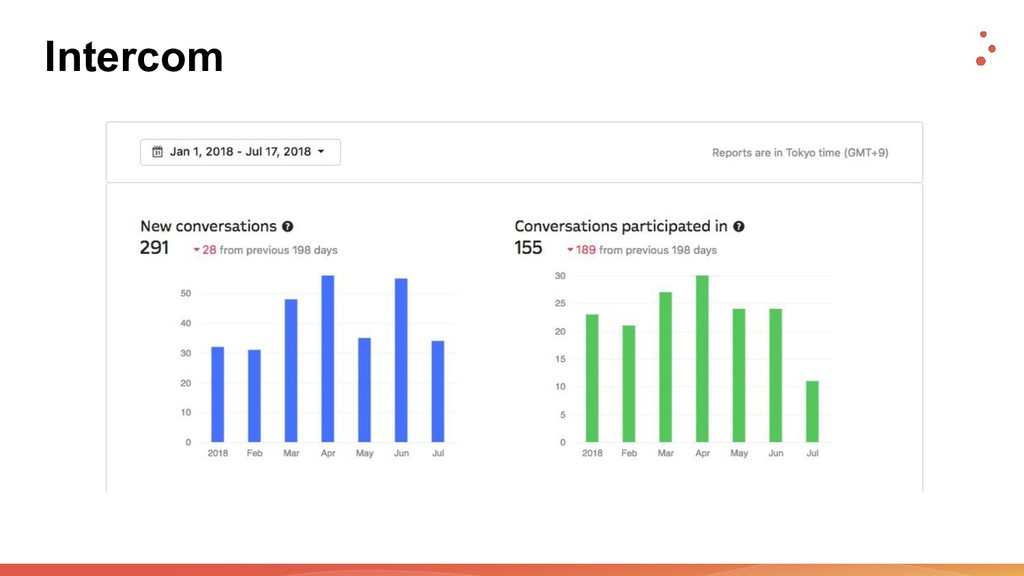Click the blue Mar bar in New conversations
1024x576 pixels.
pyautogui.click(x=291, y=370)
